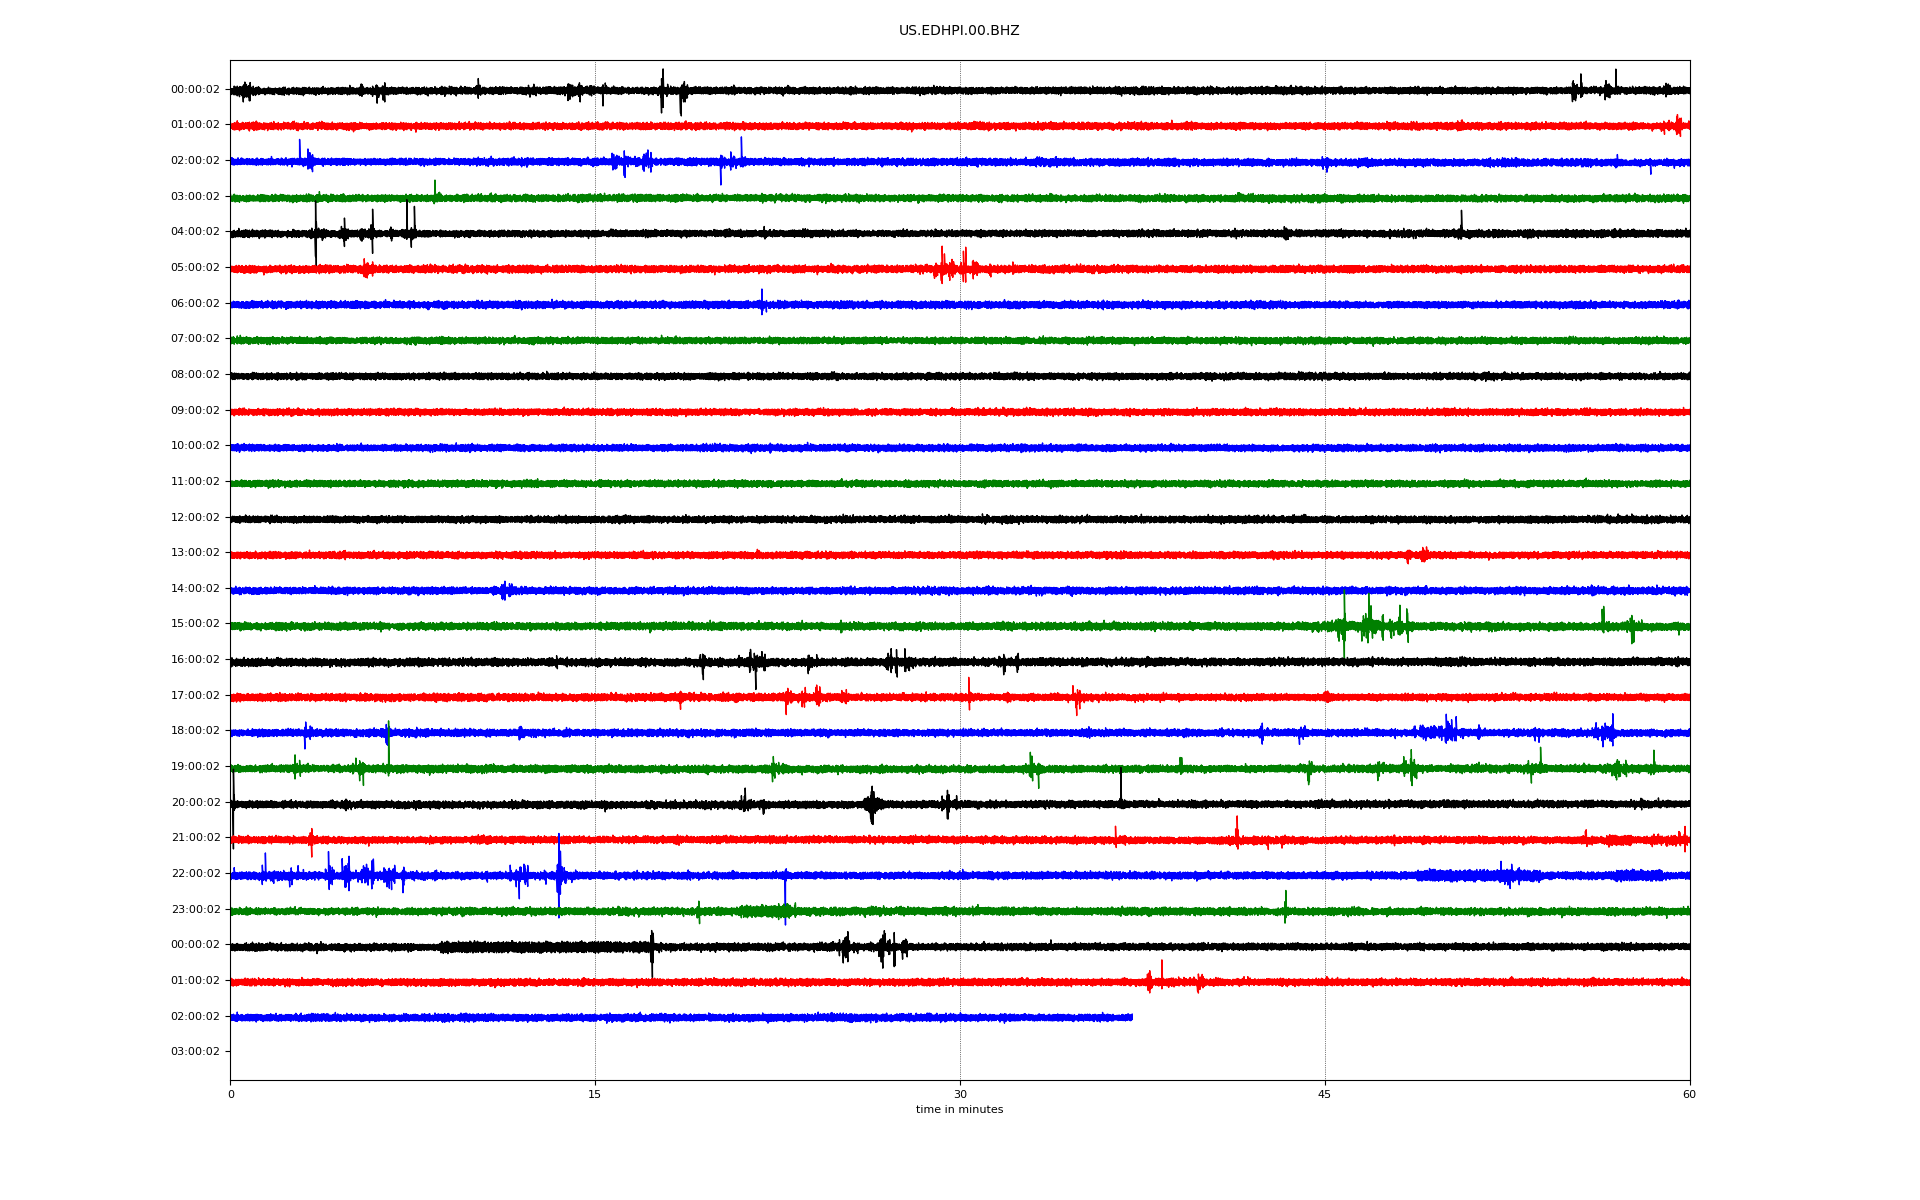Click the tall spike in the 22:00:02 blue trace near minute 13
Screen dimensions: 1920x1200
pos(559,875)
